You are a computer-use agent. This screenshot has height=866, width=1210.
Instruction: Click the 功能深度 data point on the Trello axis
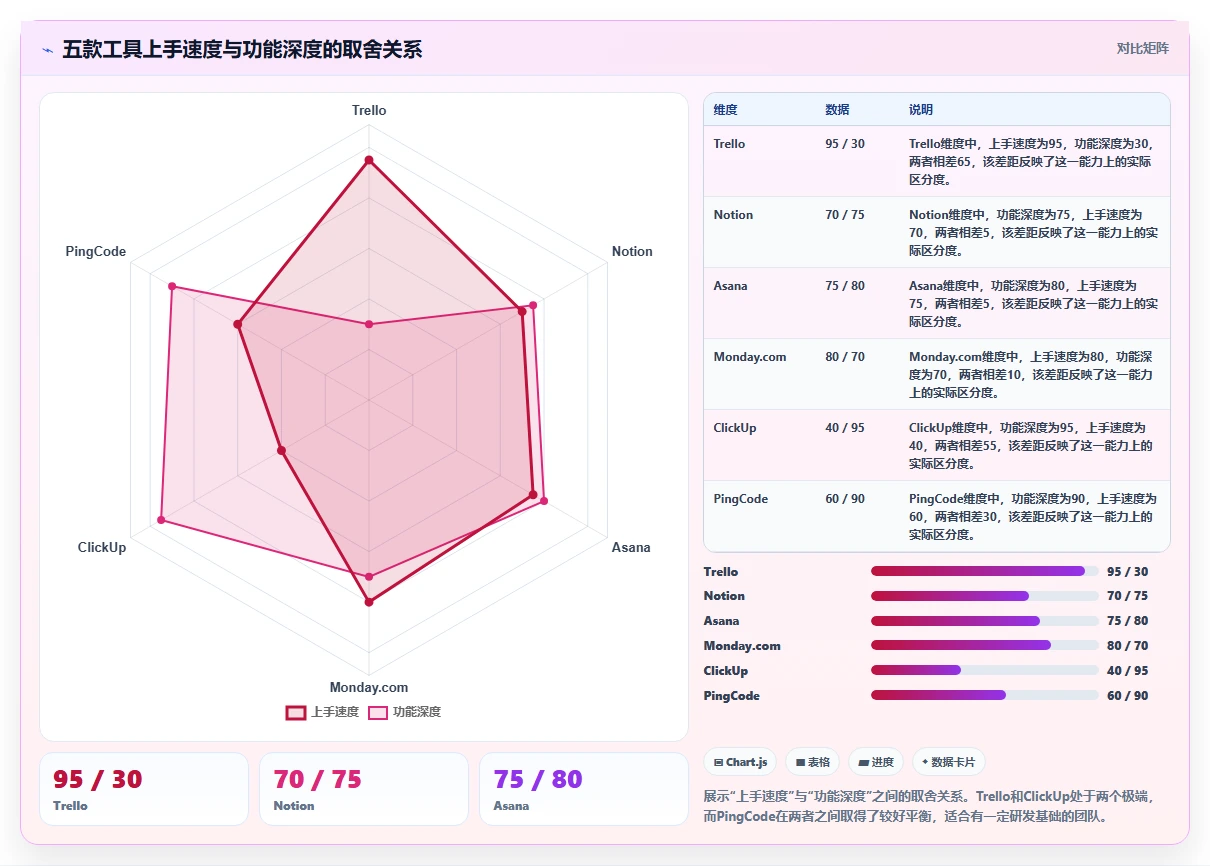click(369, 324)
